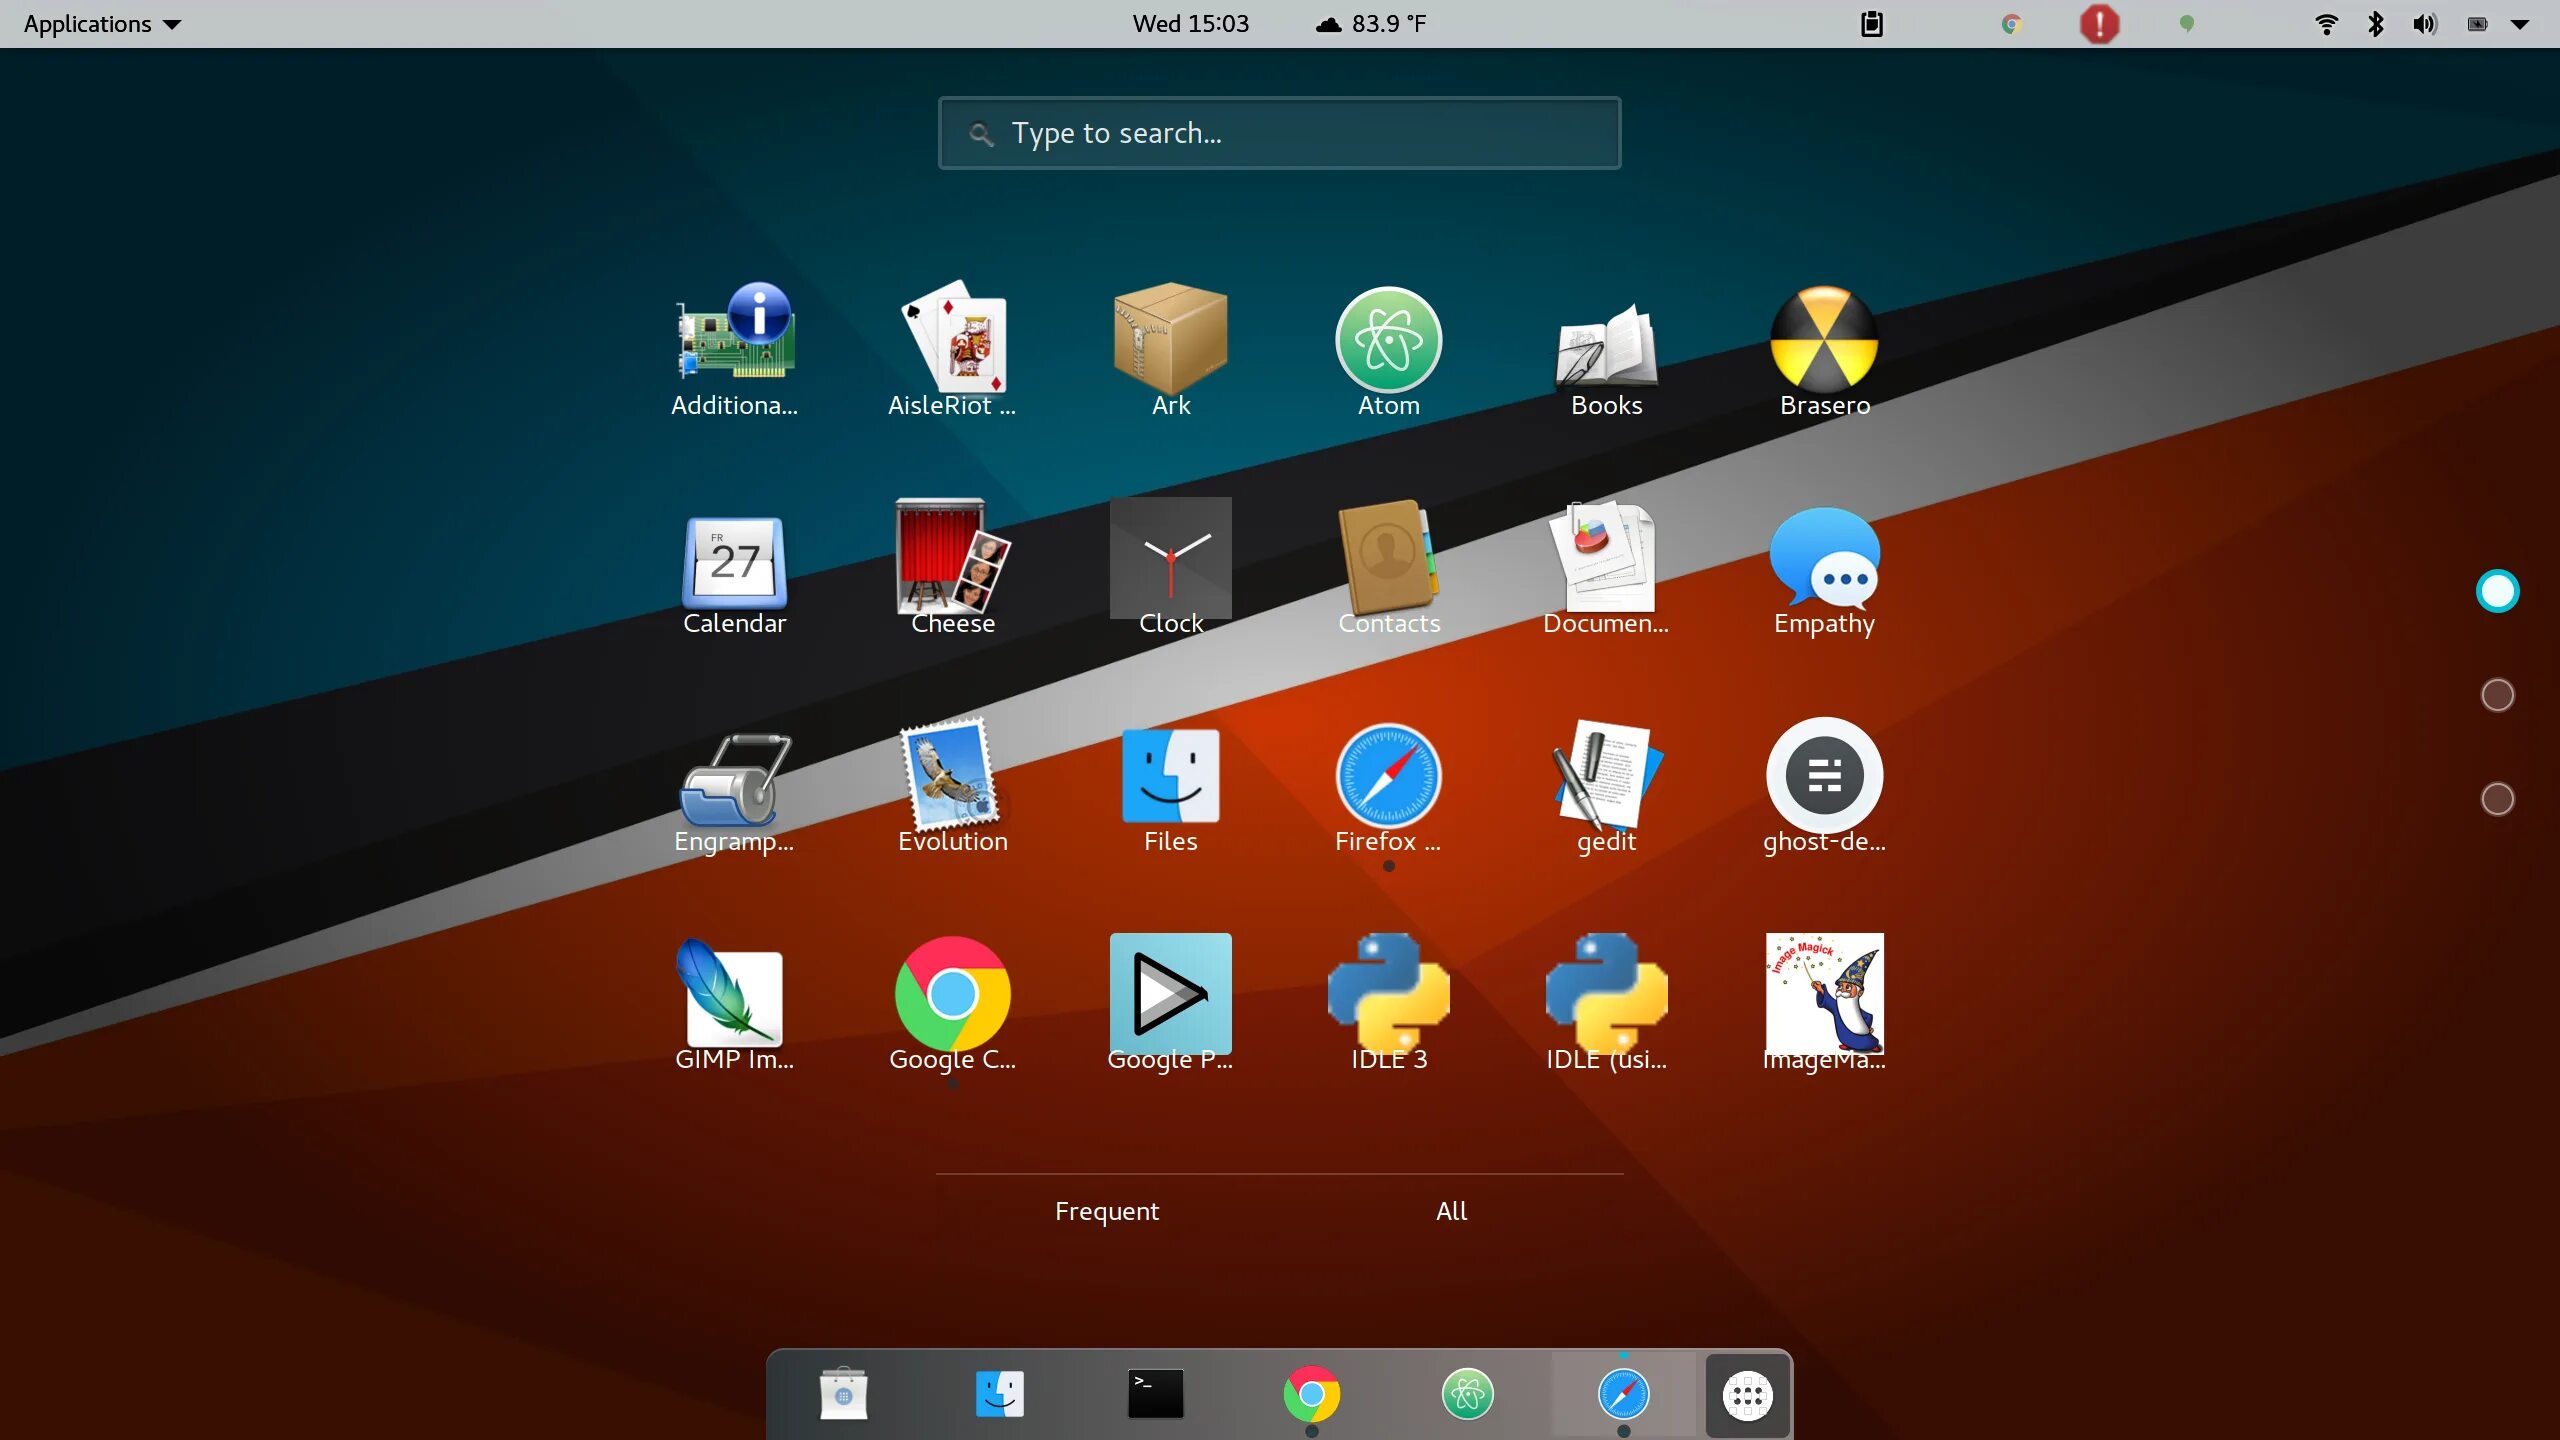Switch to the All apps tab
This screenshot has width=2560, height=1440.
pyautogui.click(x=1451, y=1211)
